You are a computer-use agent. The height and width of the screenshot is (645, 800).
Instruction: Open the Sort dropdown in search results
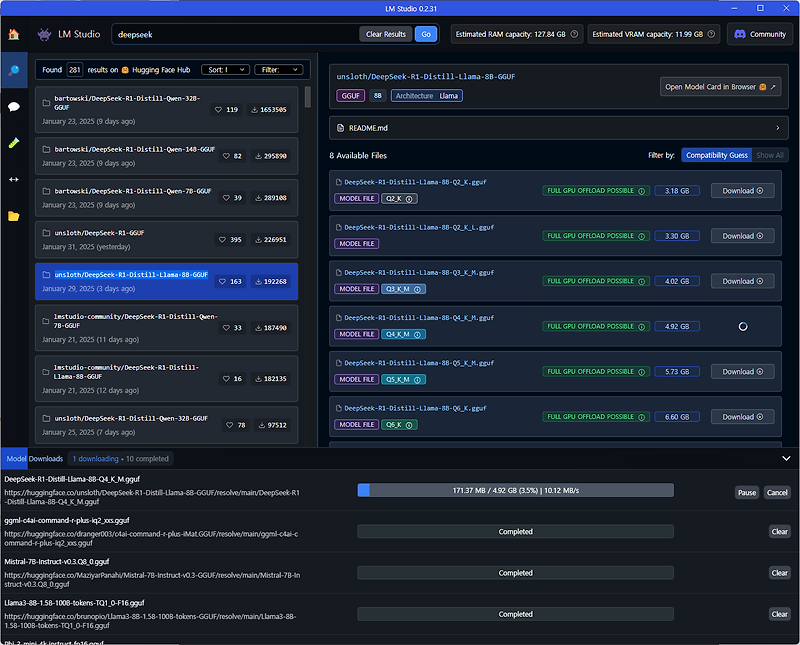tap(226, 70)
